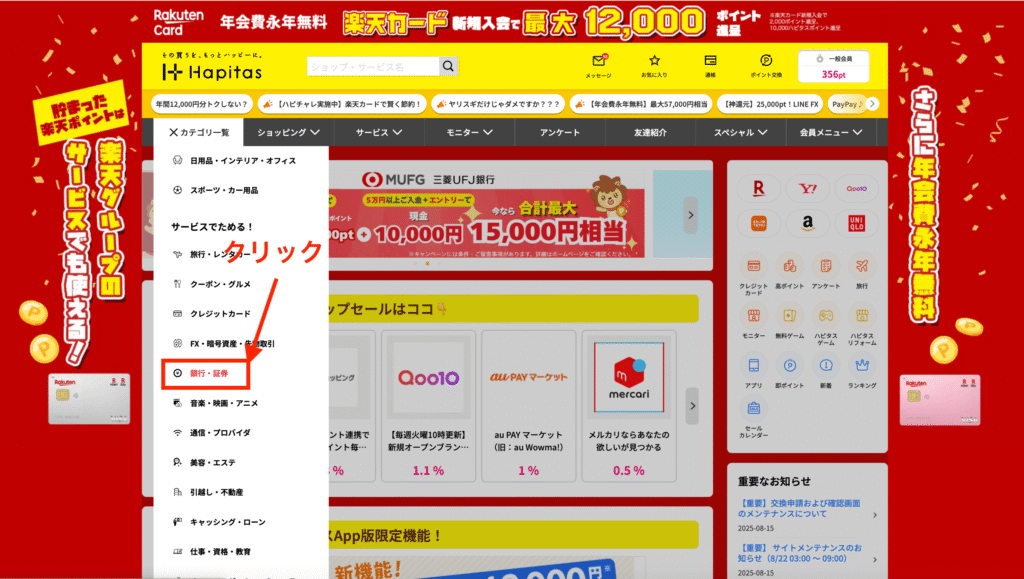Click the Hapitas logo
Screen dimensions: 1024x579
pyautogui.click(x=212, y=68)
